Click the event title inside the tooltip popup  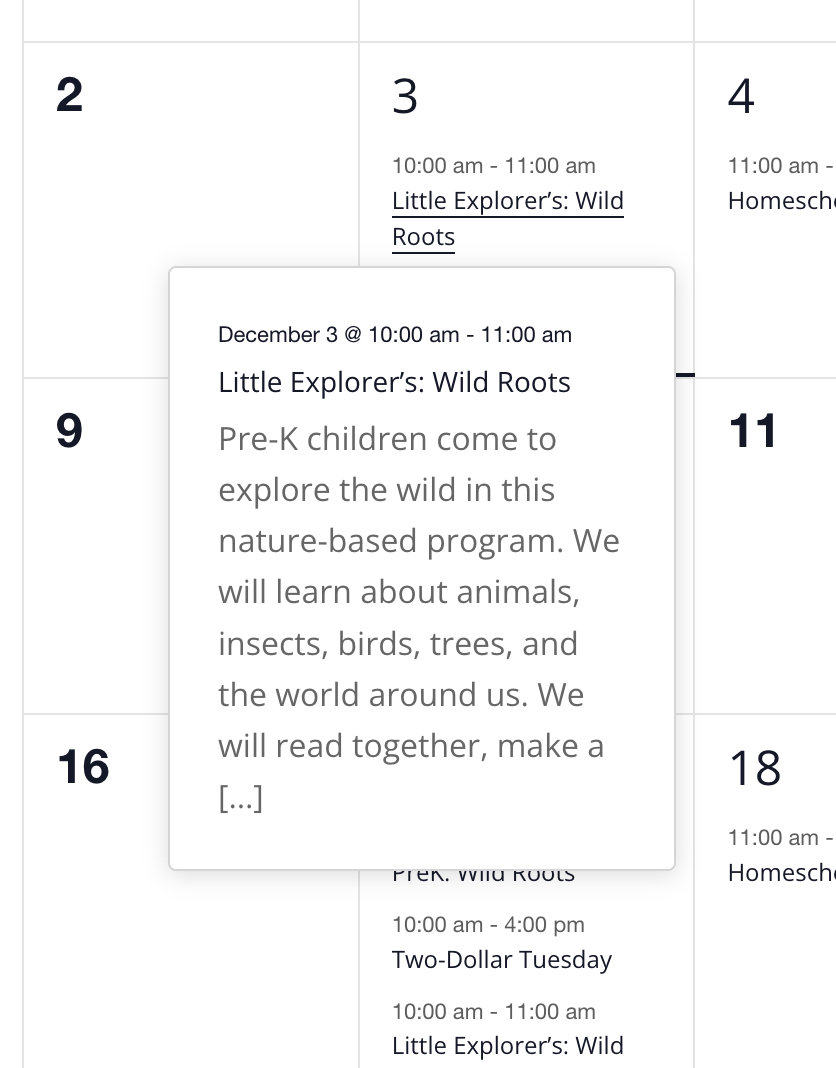click(x=394, y=382)
